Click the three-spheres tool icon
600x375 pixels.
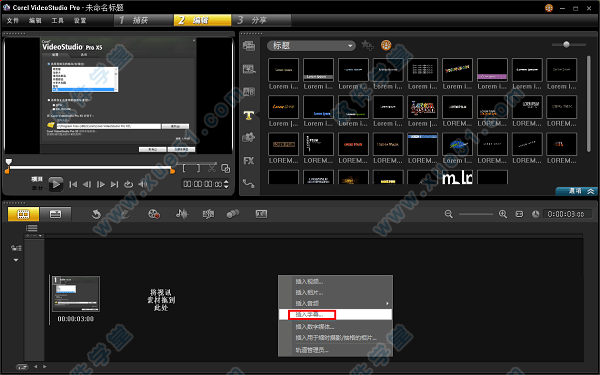(x=233, y=214)
